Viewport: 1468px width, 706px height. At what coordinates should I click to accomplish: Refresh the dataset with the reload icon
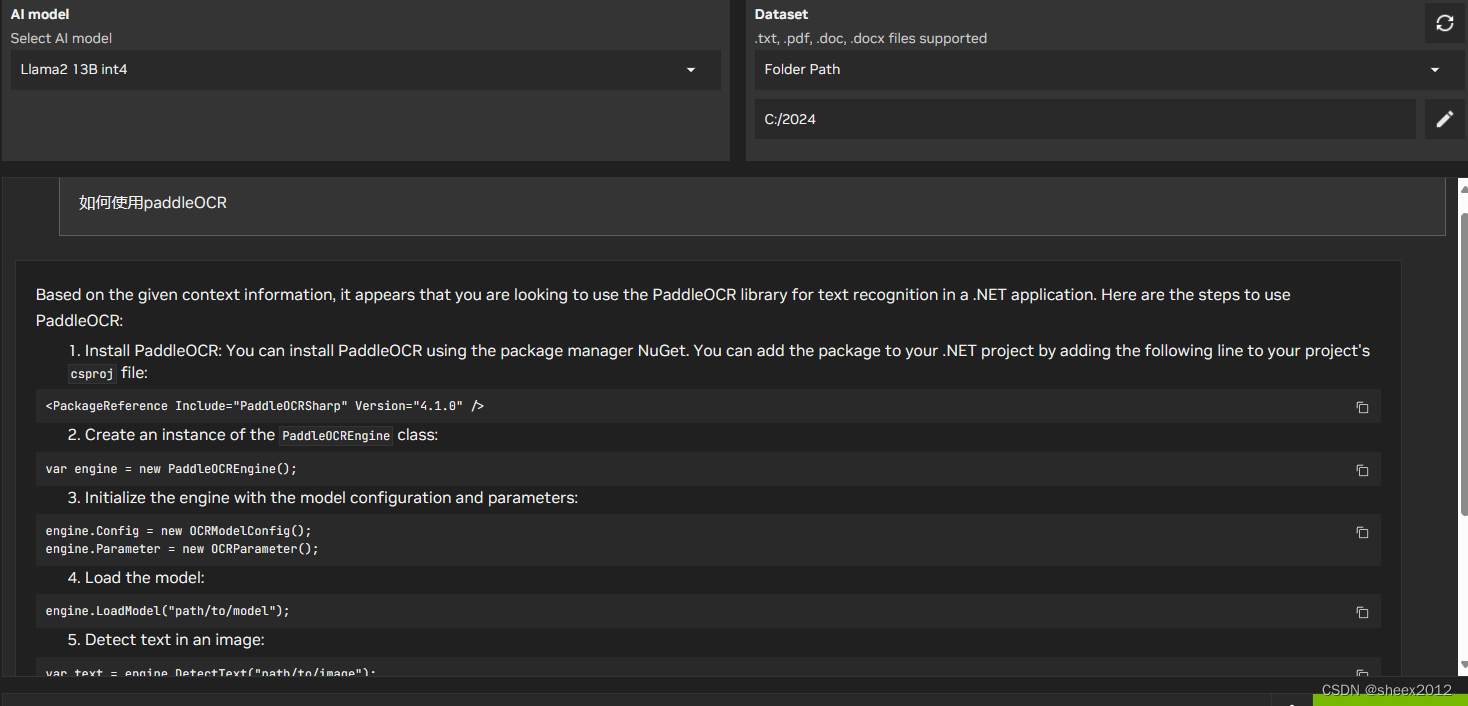coord(1444,23)
